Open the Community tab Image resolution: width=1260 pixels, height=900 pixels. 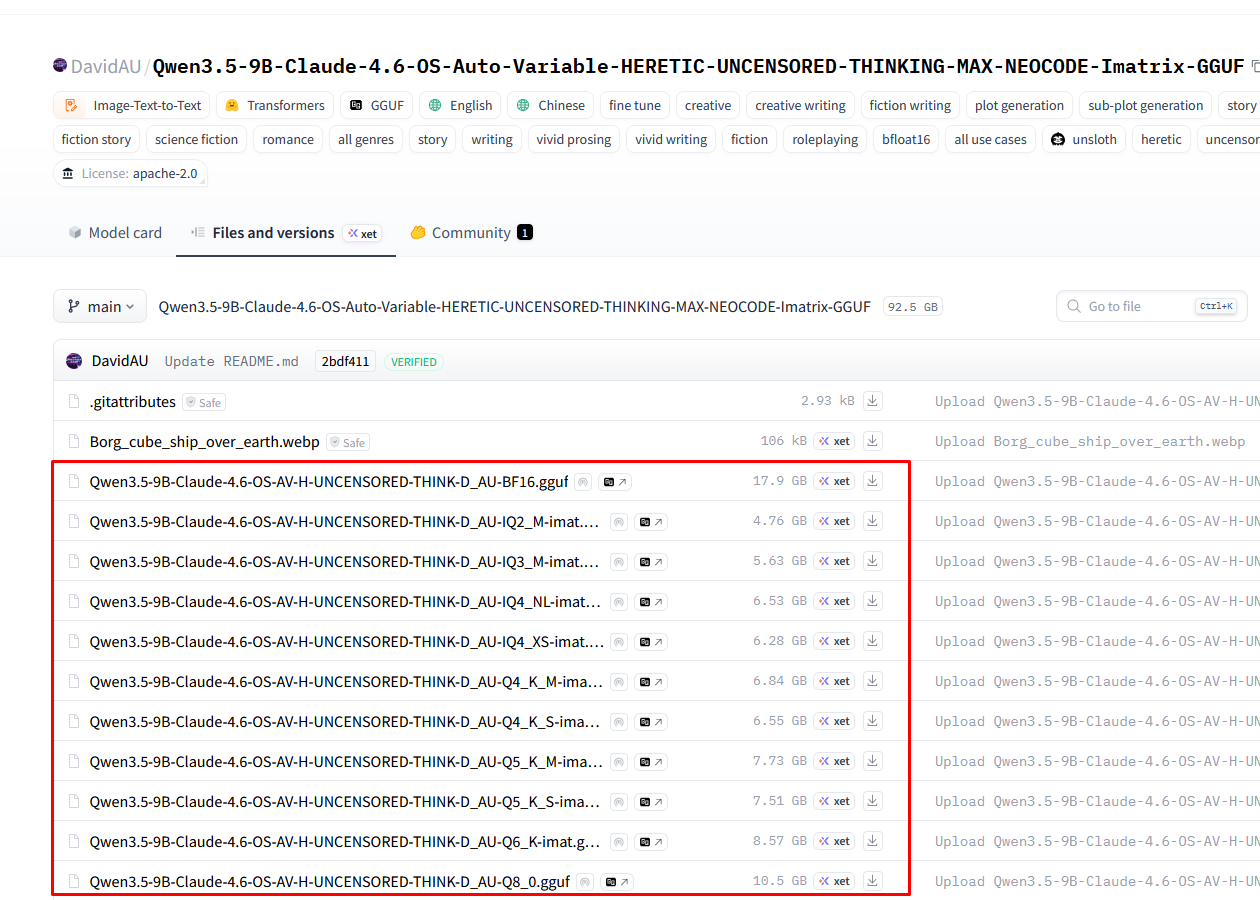point(471,233)
